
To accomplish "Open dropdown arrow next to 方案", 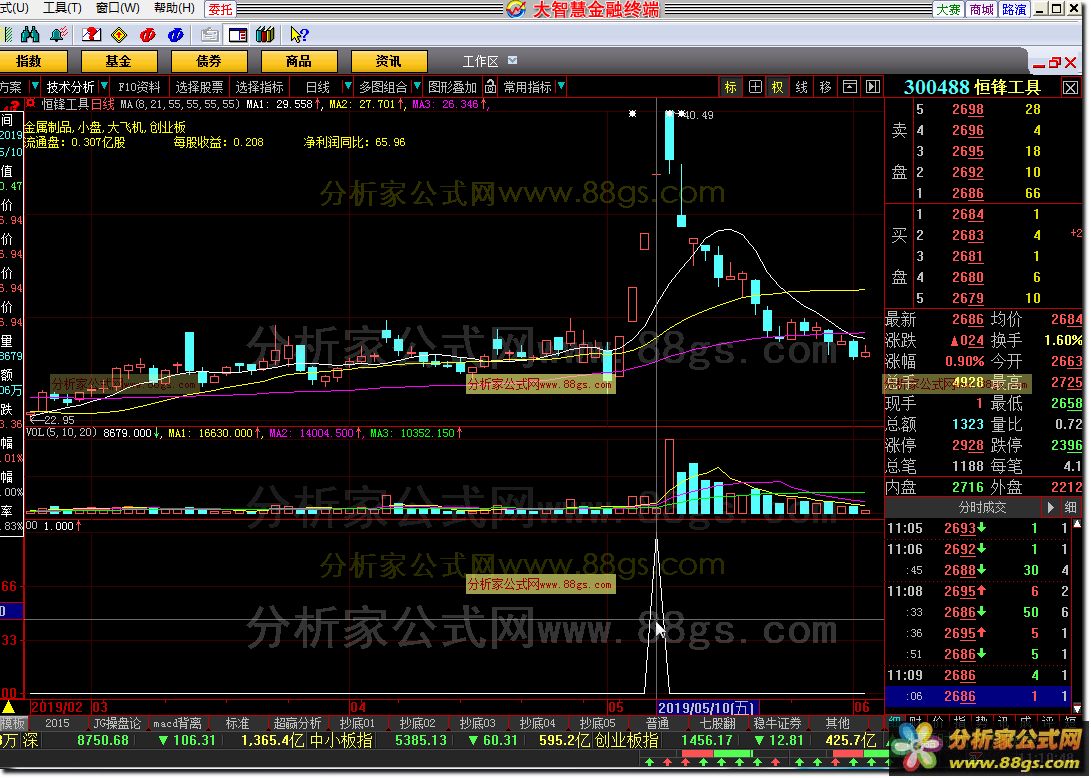I will (35, 86).
